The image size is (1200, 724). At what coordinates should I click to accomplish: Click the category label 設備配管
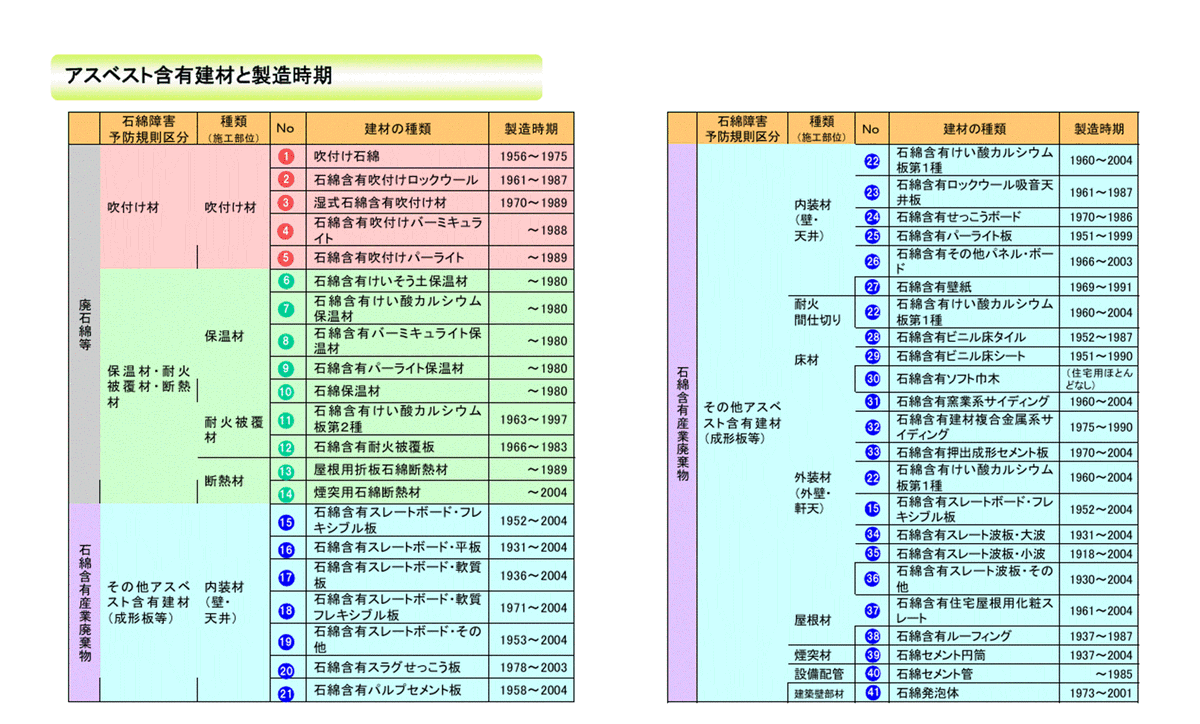tap(818, 674)
